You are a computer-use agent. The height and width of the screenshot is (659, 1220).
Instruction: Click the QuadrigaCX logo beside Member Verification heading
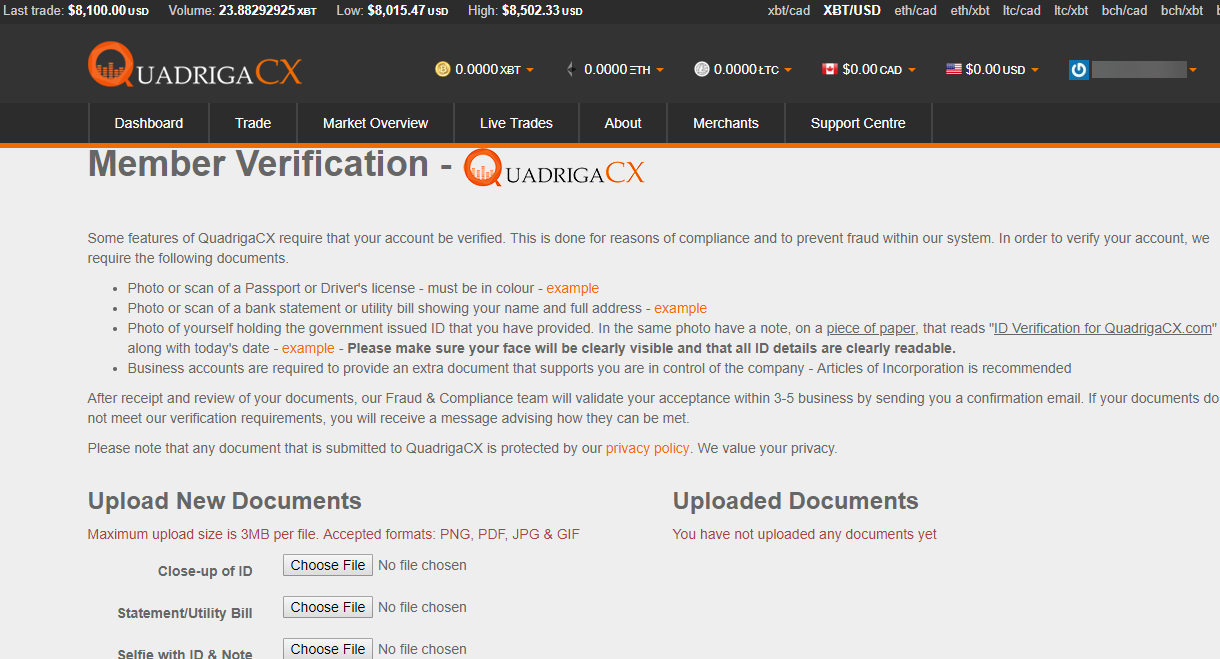555,168
